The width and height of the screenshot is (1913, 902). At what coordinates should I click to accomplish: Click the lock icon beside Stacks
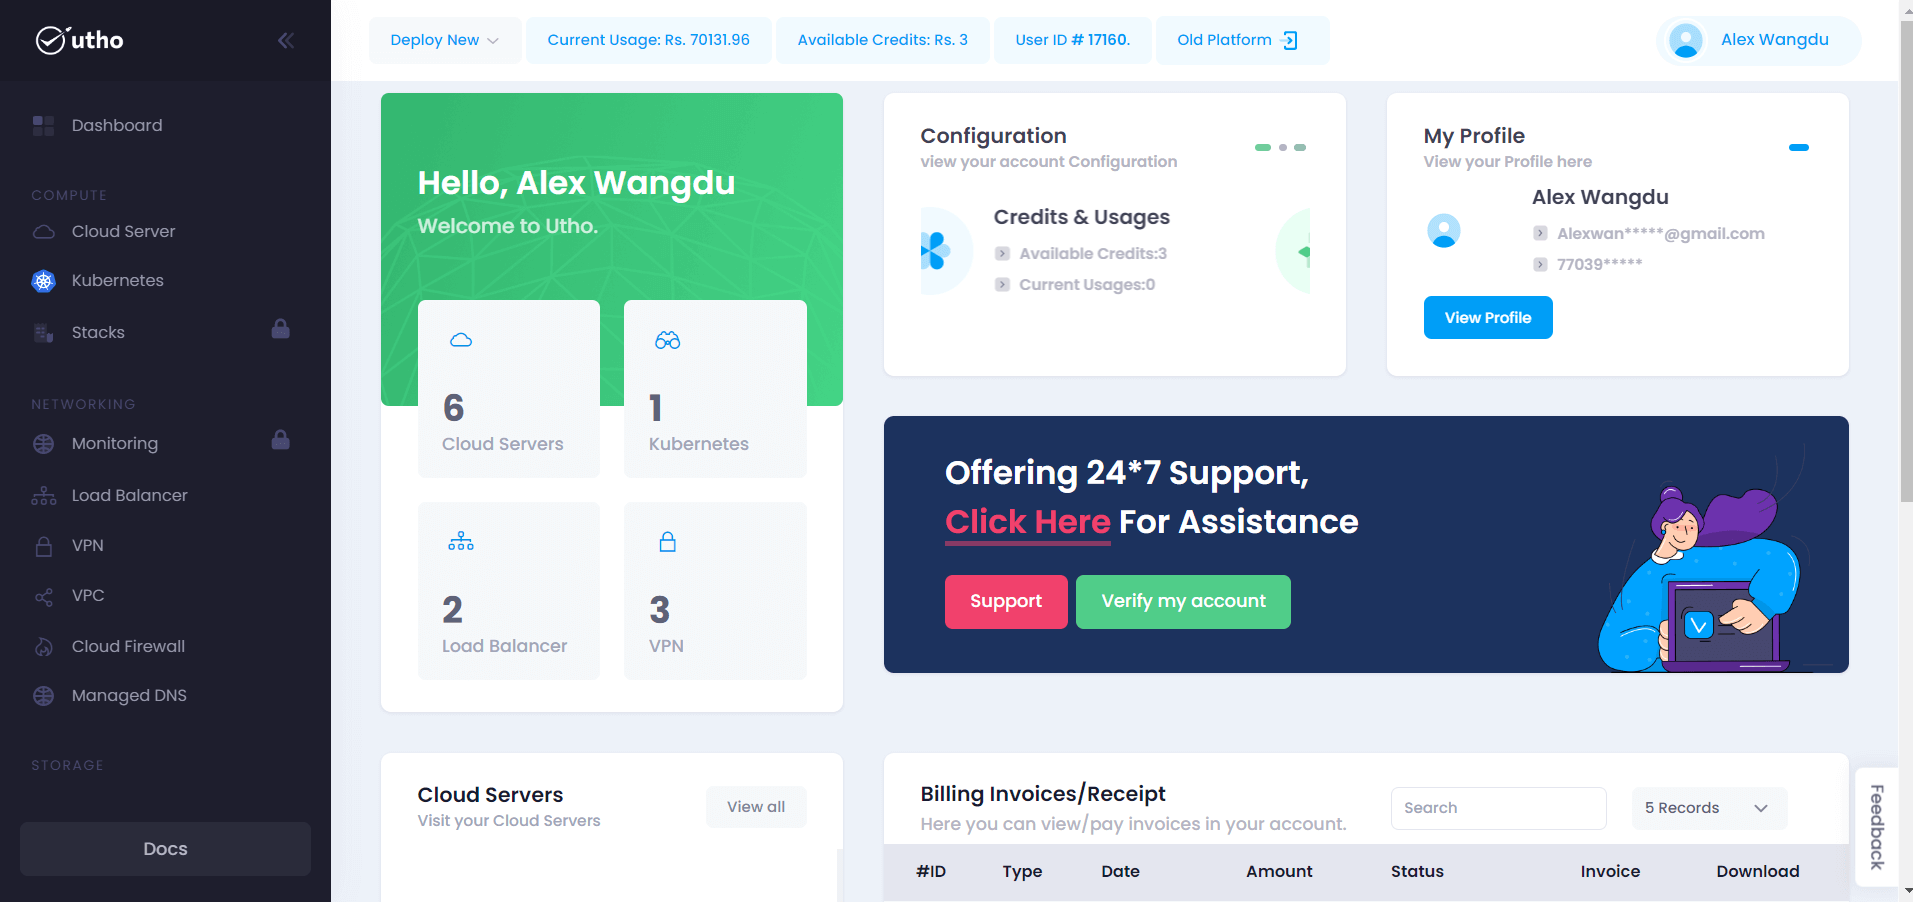[x=281, y=329]
